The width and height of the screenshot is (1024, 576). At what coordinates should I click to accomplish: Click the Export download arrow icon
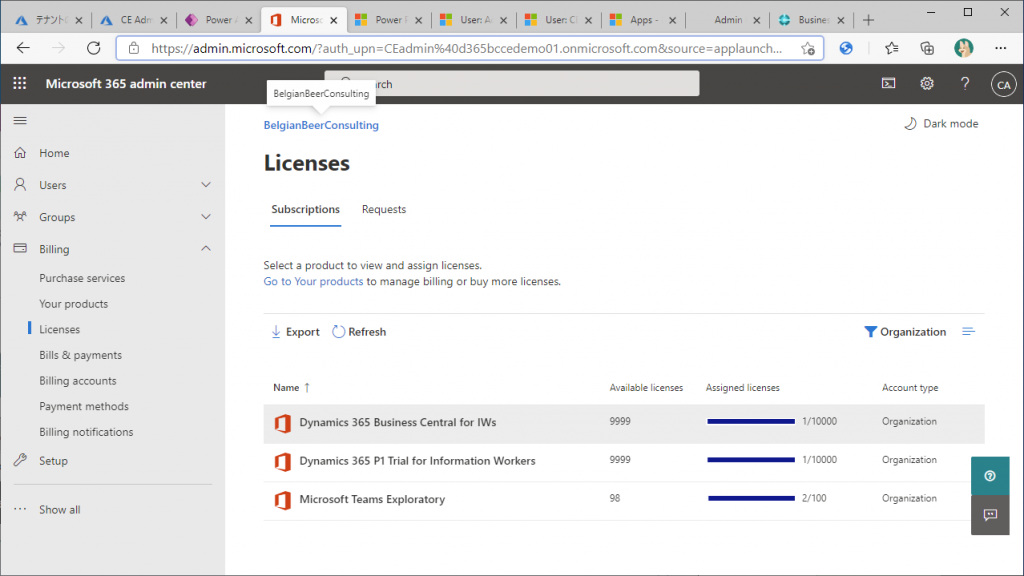coord(276,332)
